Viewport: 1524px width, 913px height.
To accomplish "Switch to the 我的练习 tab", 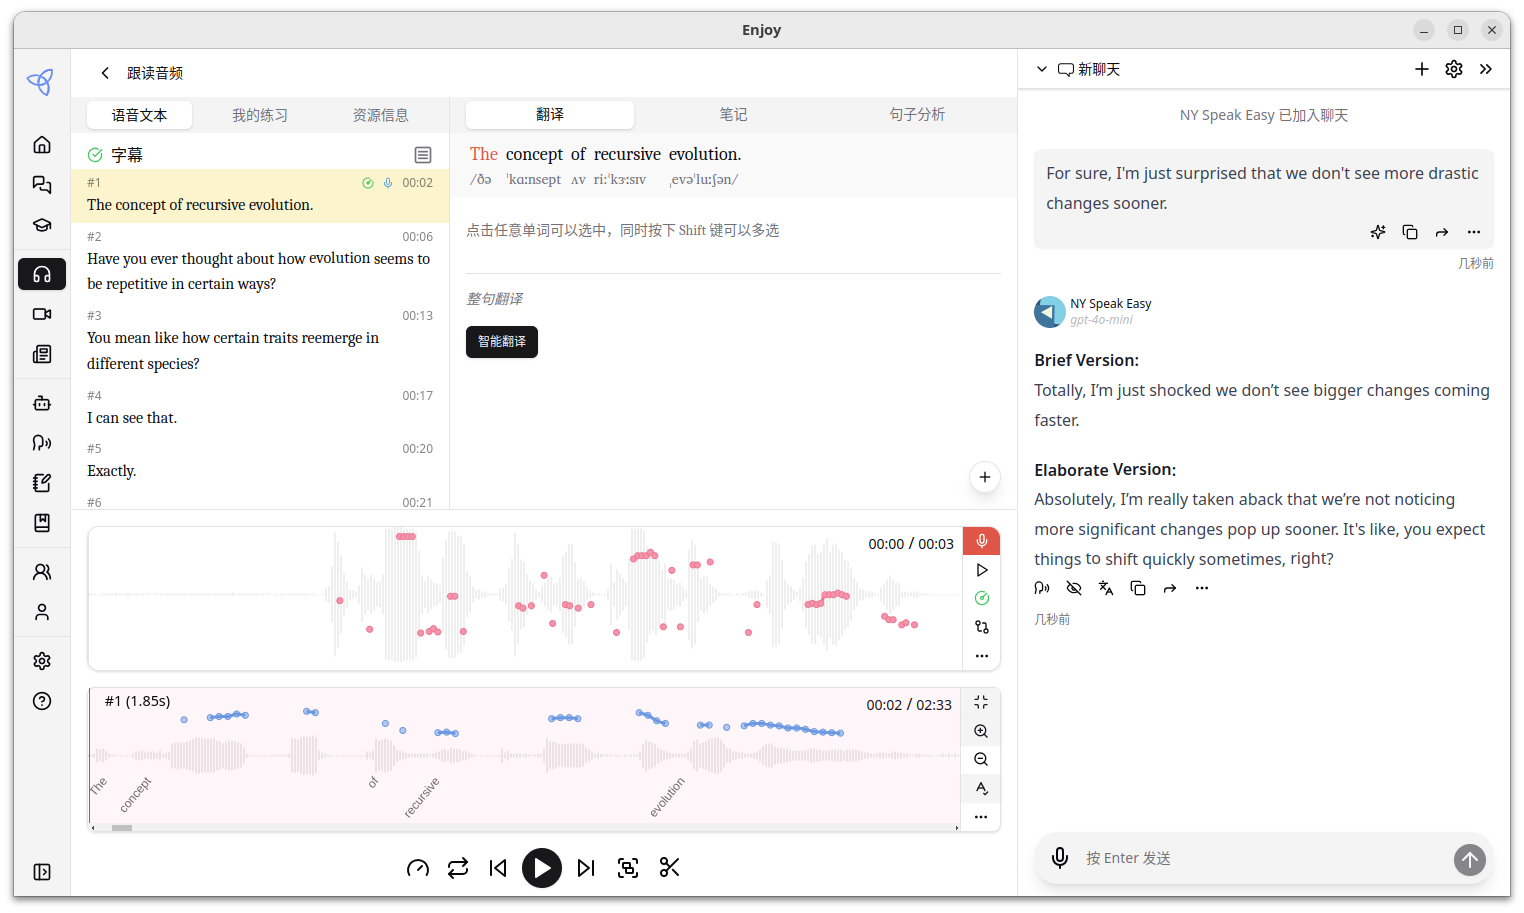I will (260, 115).
